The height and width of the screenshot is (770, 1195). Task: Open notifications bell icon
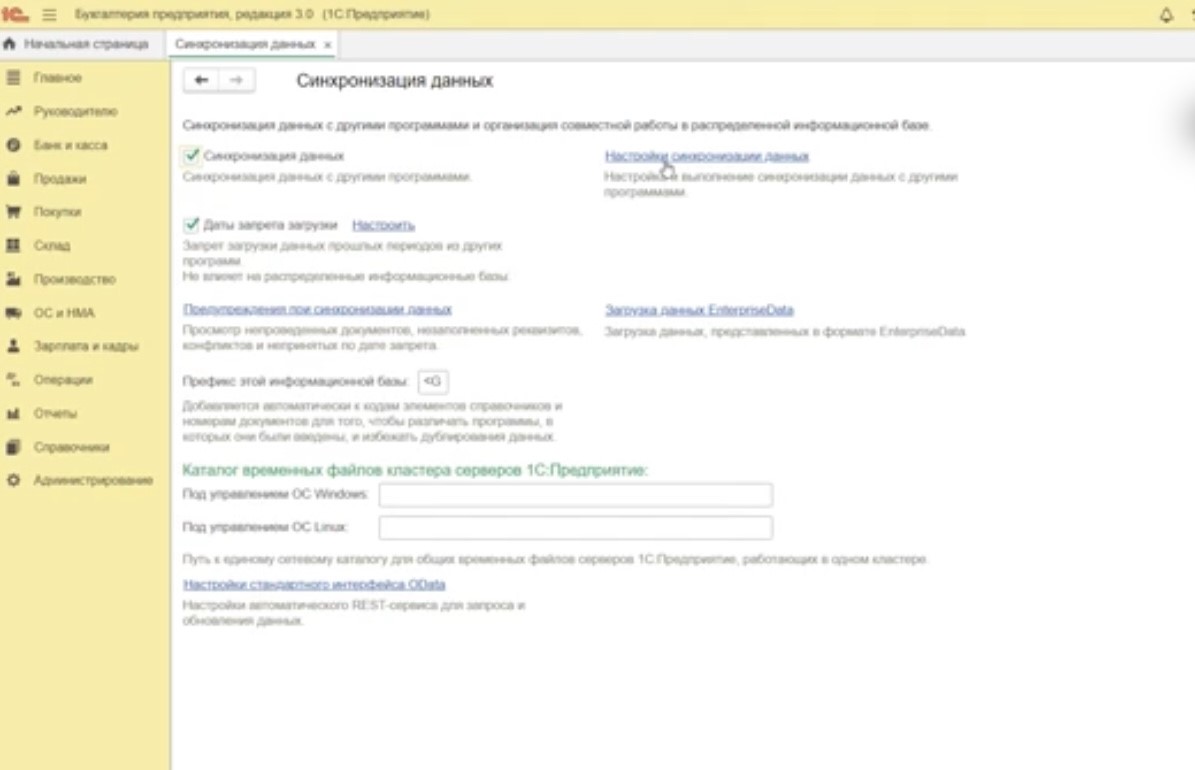pyautogui.click(x=1166, y=15)
